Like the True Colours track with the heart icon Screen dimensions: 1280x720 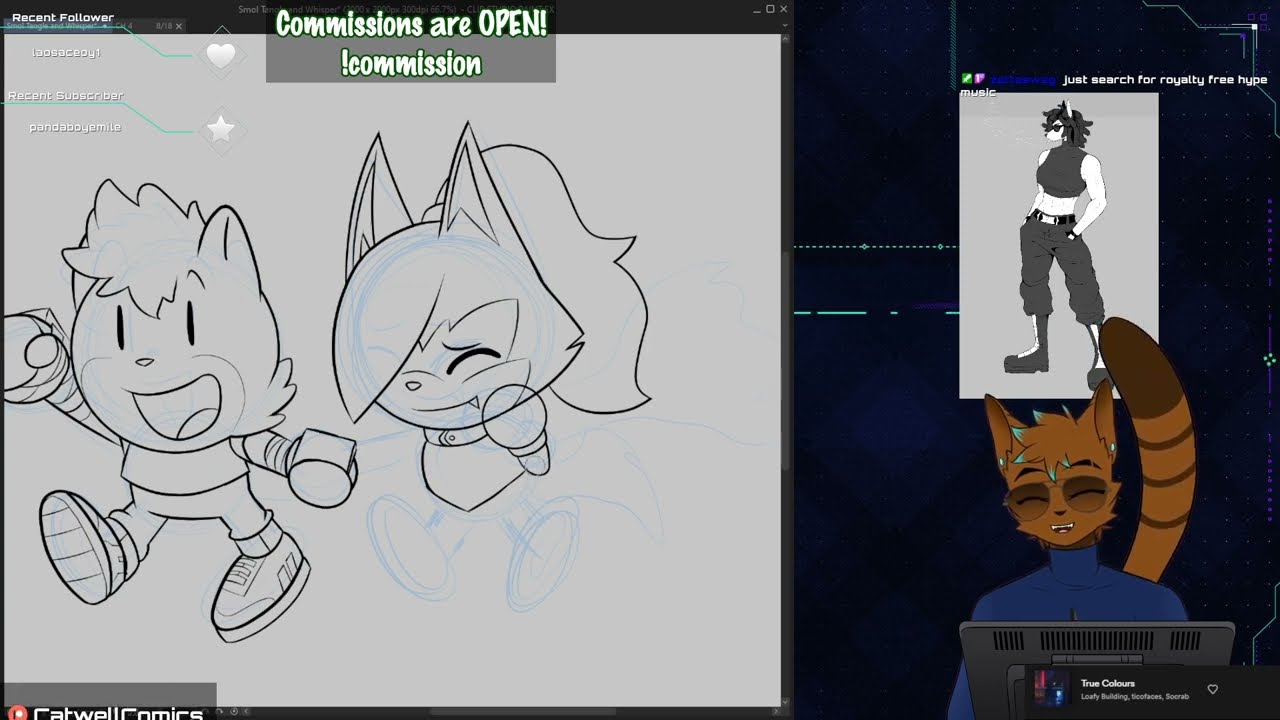tap(1212, 689)
